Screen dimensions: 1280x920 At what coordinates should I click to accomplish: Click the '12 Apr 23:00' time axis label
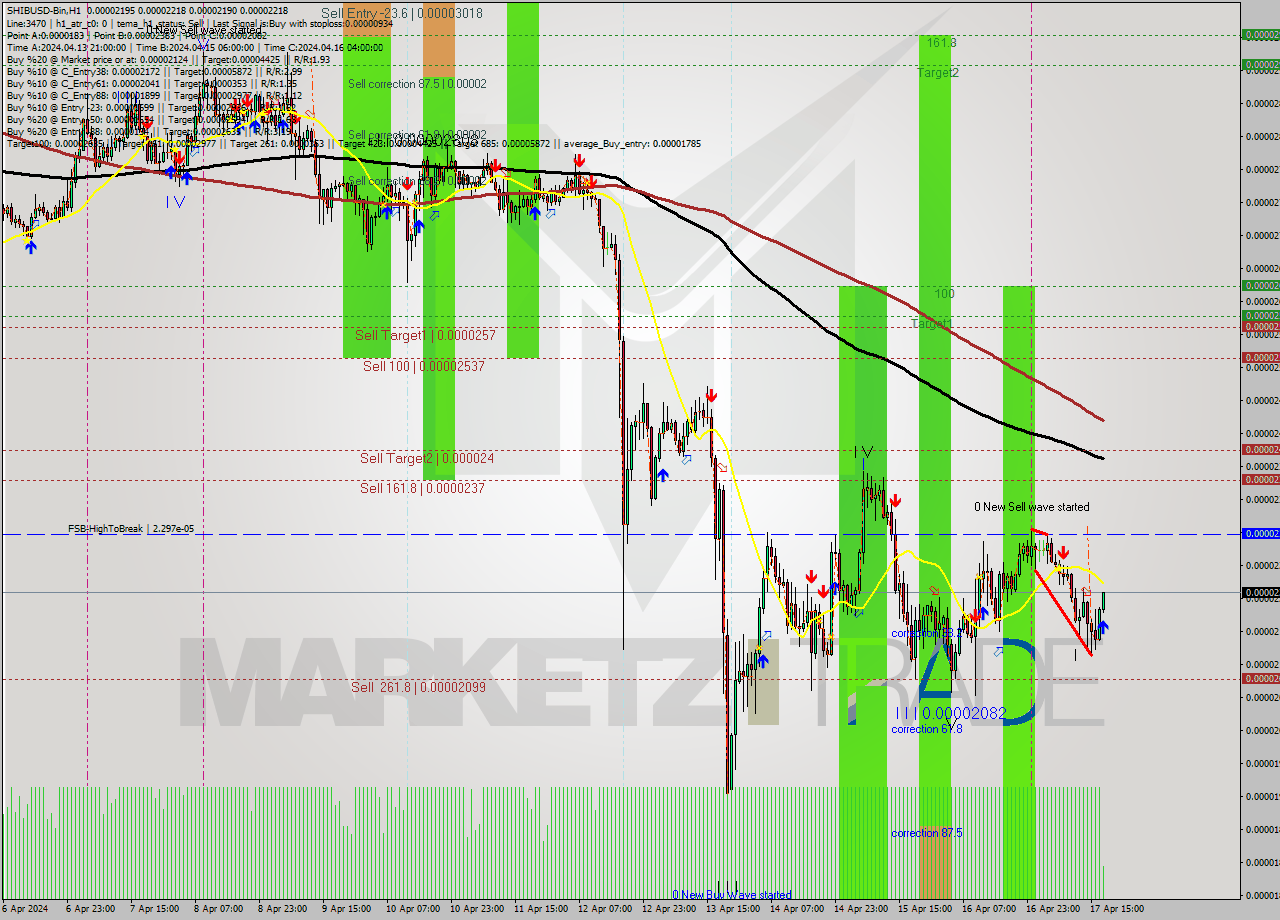pos(668,909)
